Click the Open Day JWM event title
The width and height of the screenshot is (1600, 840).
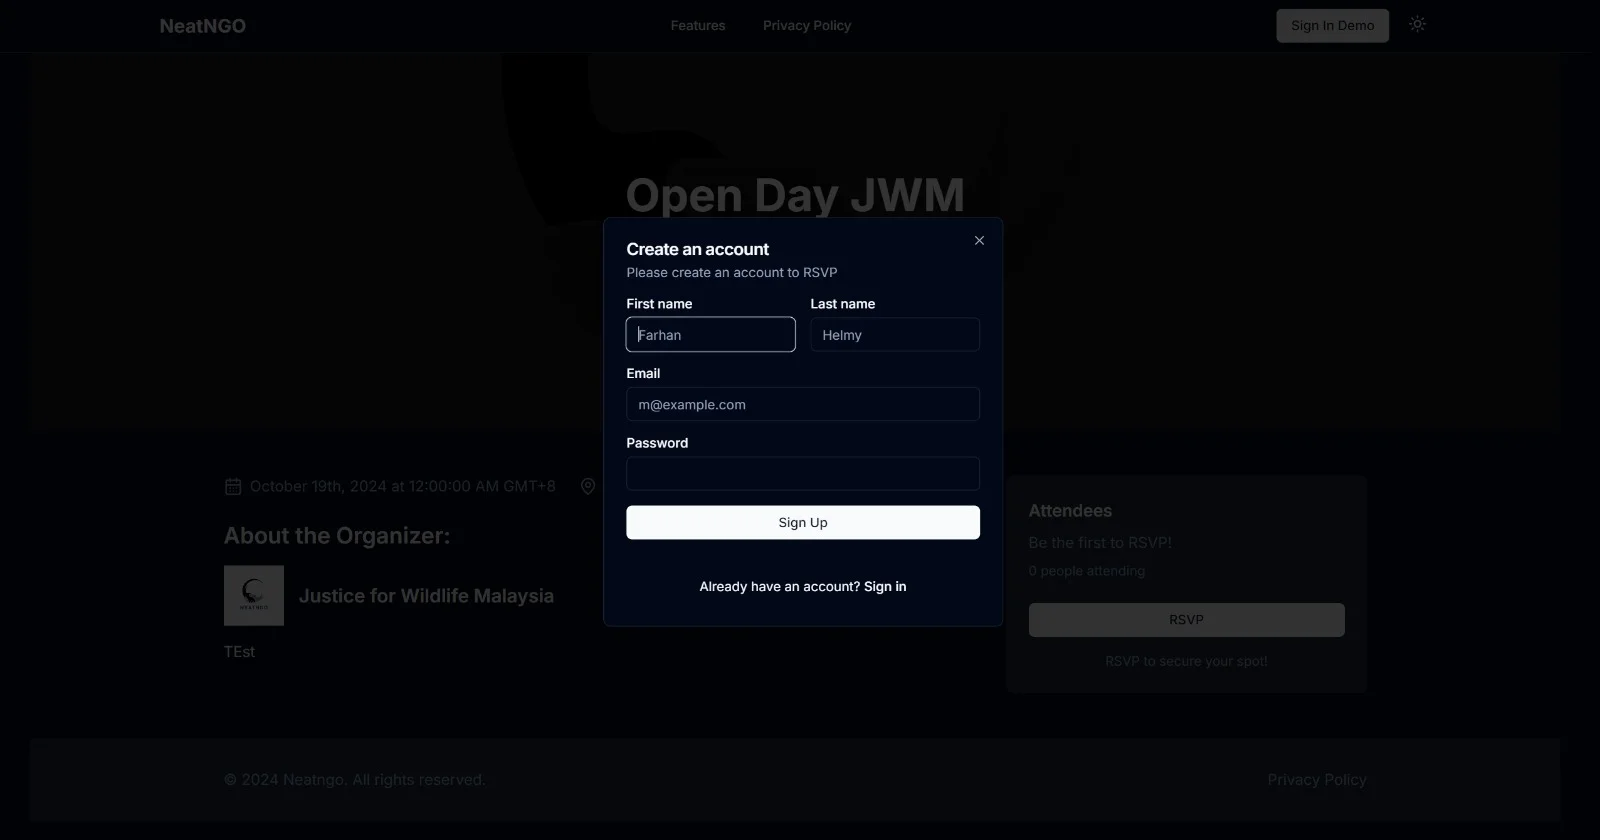tap(795, 195)
